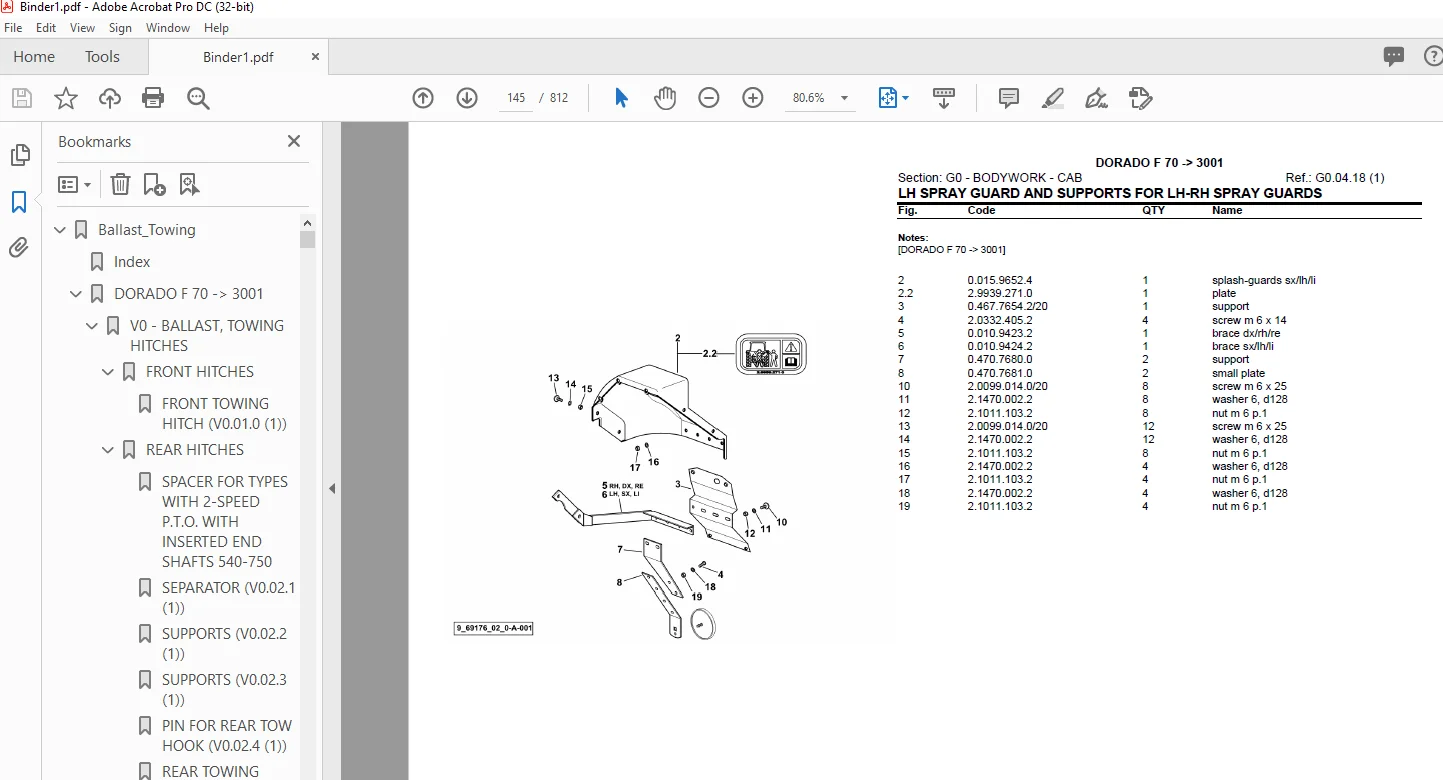Go to next page arrow

point(467,98)
